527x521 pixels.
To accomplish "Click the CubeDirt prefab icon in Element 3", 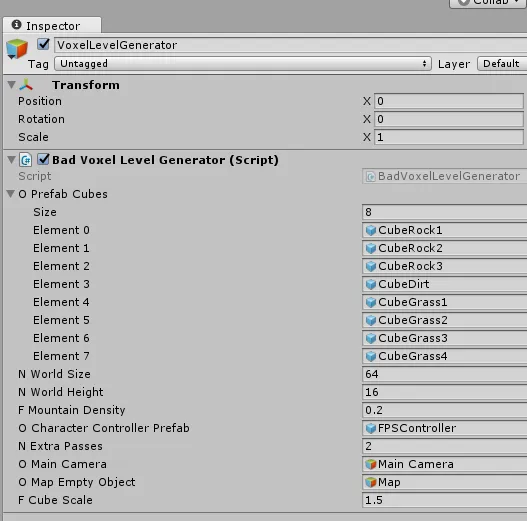I will (x=371, y=284).
